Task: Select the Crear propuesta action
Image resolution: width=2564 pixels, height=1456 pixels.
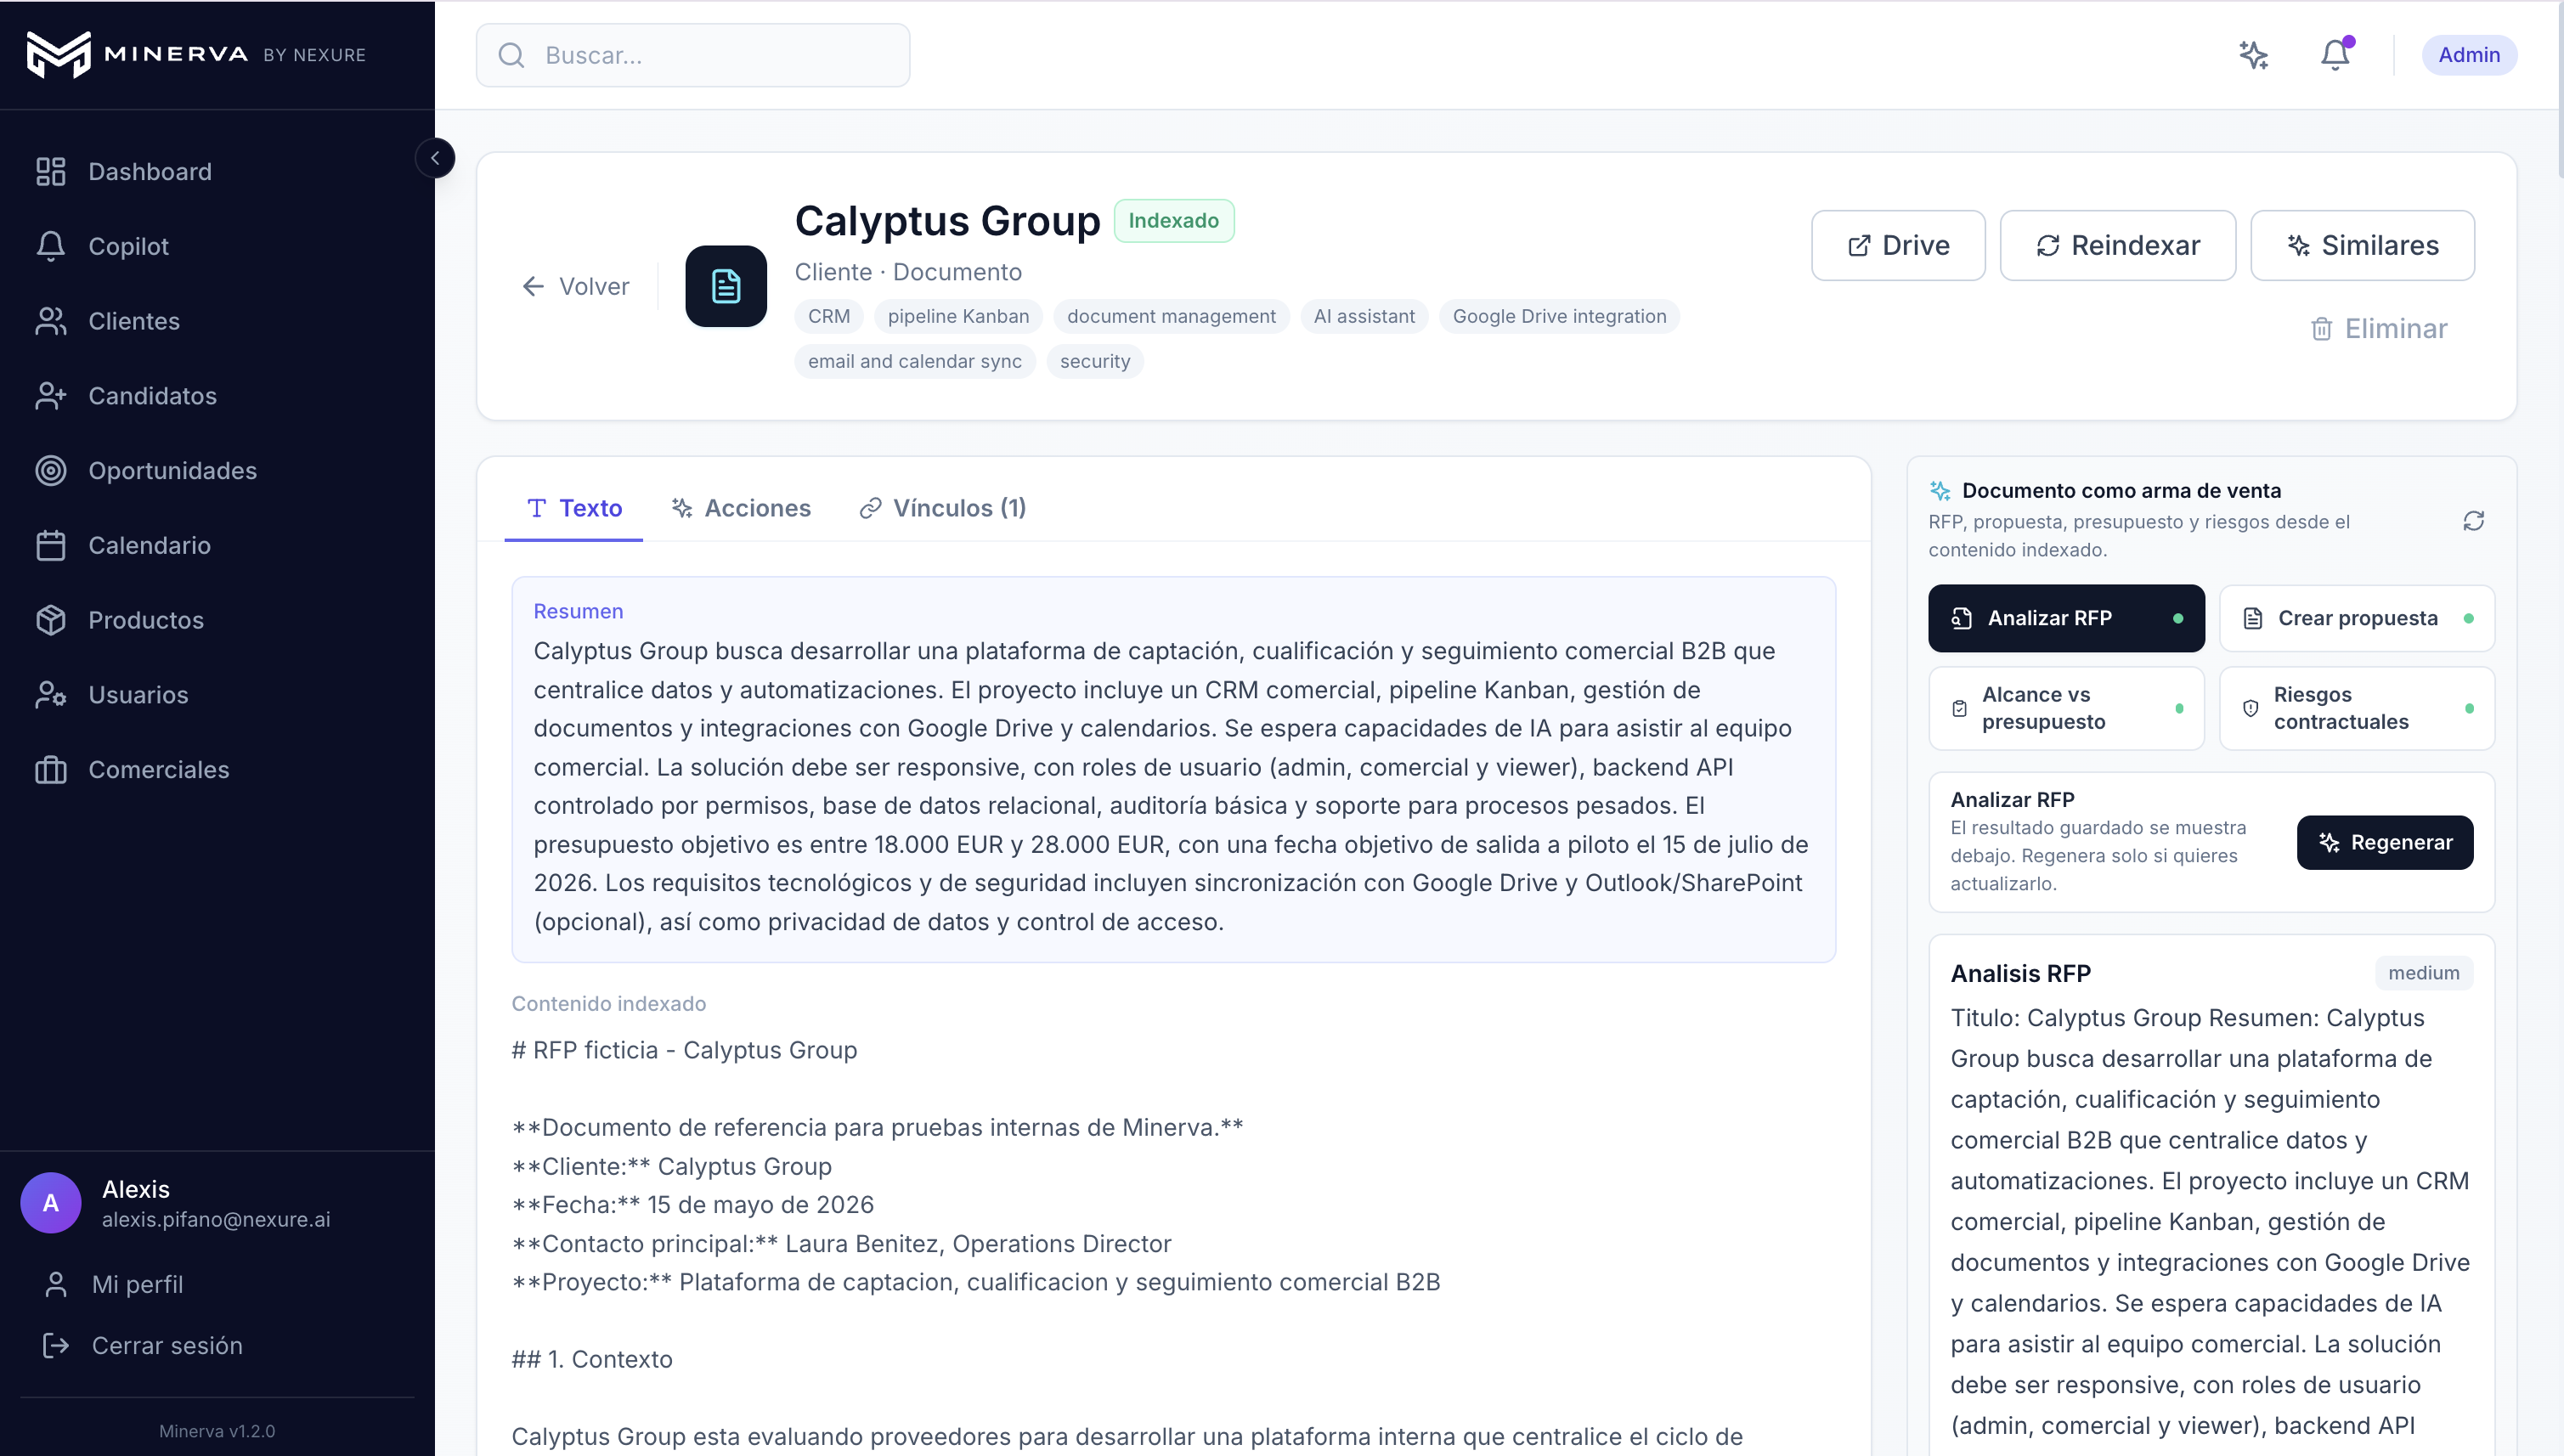Action: coord(2357,619)
